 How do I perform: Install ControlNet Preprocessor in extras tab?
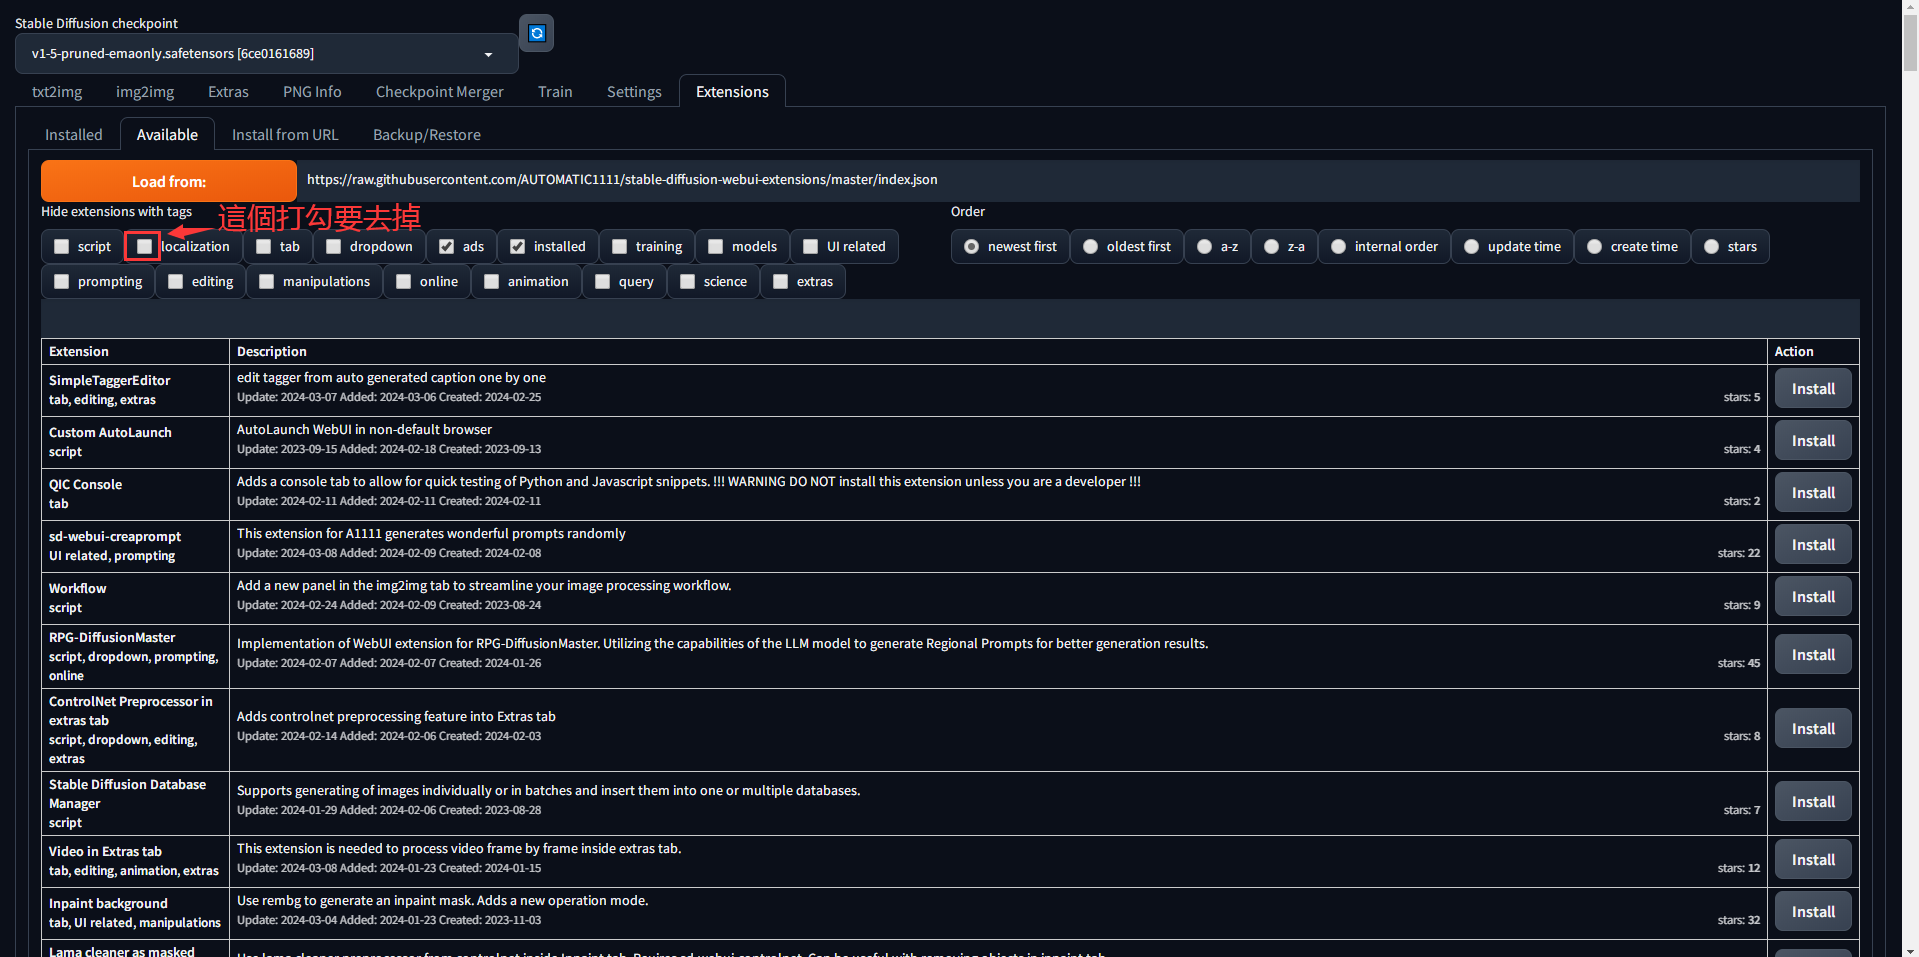point(1813,729)
